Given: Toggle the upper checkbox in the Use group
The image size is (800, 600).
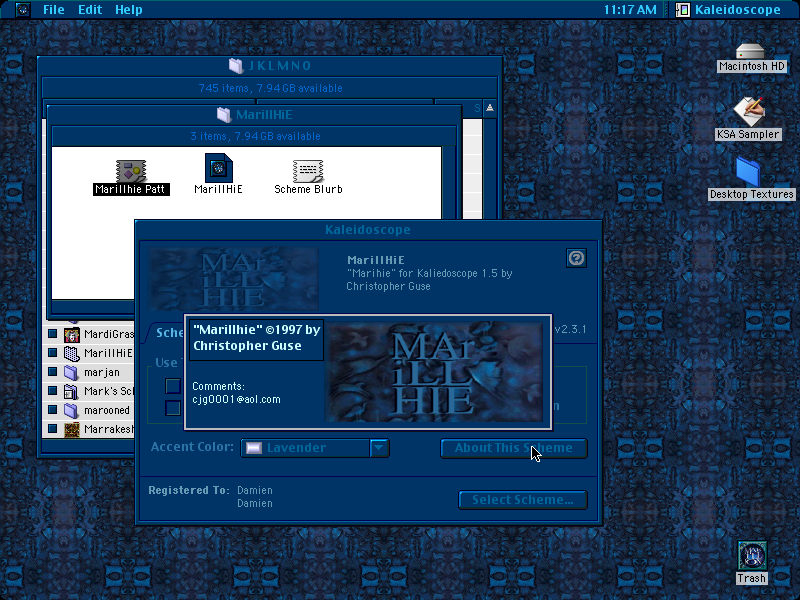Looking at the screenshot, I should point(173,386).
